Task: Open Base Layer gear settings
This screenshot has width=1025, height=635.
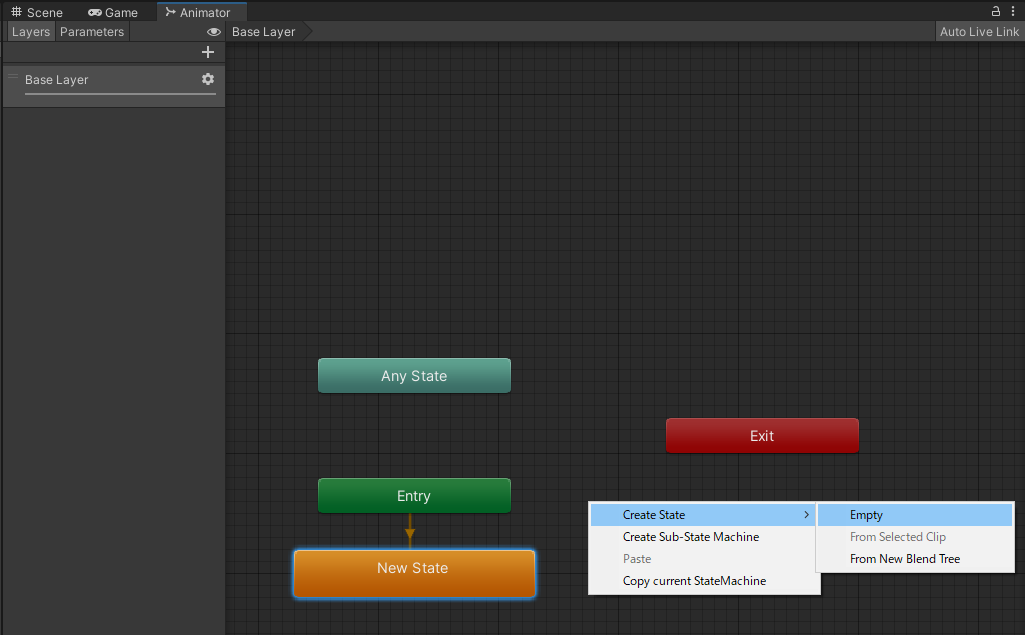Action: point(208,79)
